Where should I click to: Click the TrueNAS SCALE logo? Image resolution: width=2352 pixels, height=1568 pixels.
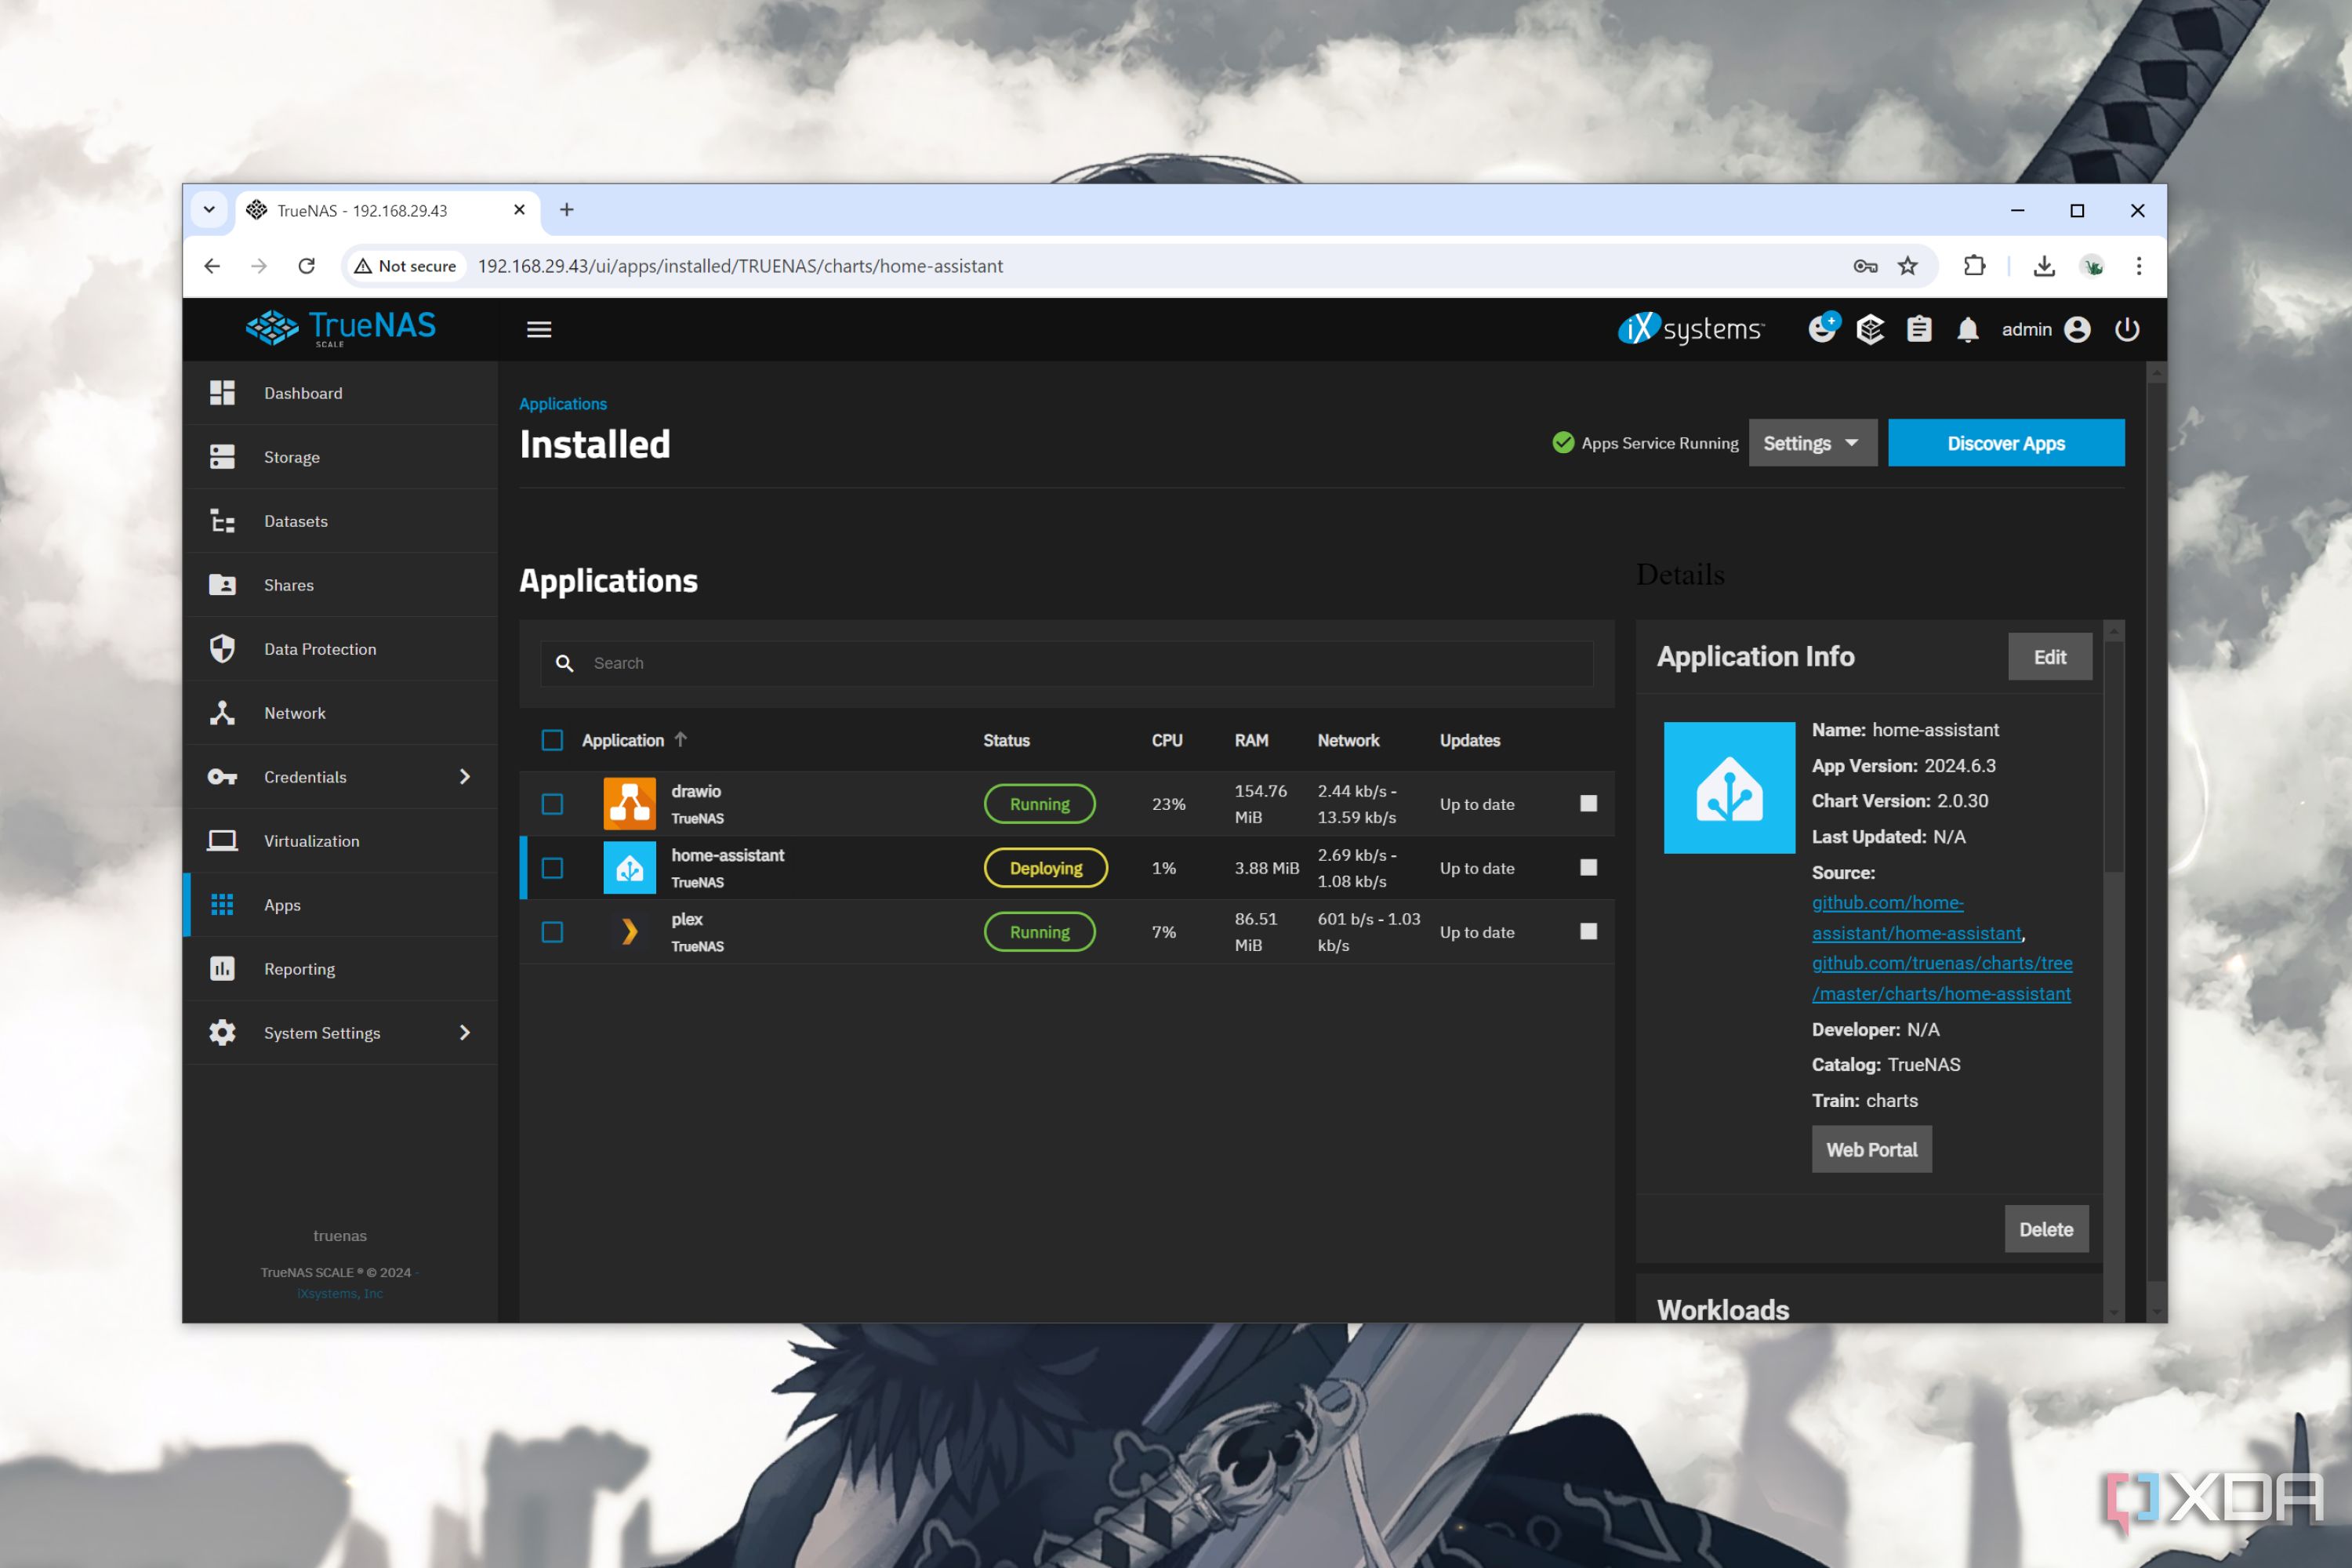tap(341, 328)
